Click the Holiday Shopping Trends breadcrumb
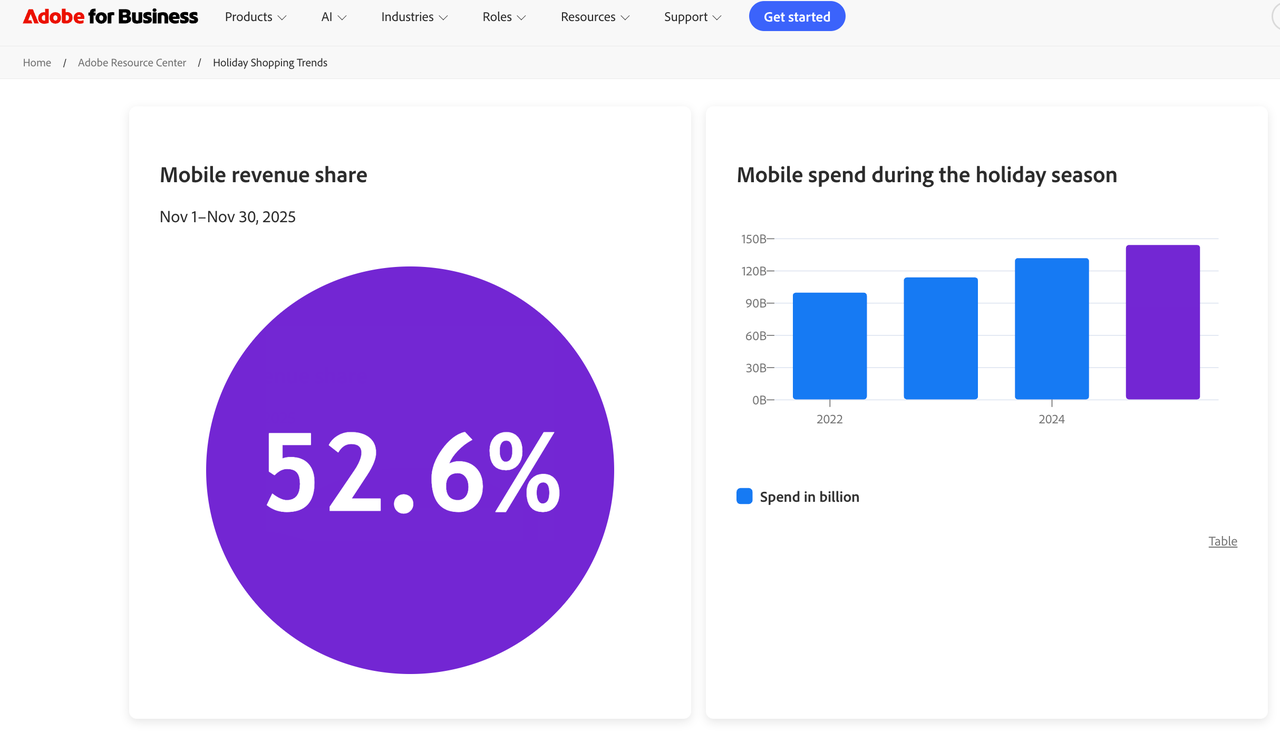 pyautogui.click(x=270, y=63)
